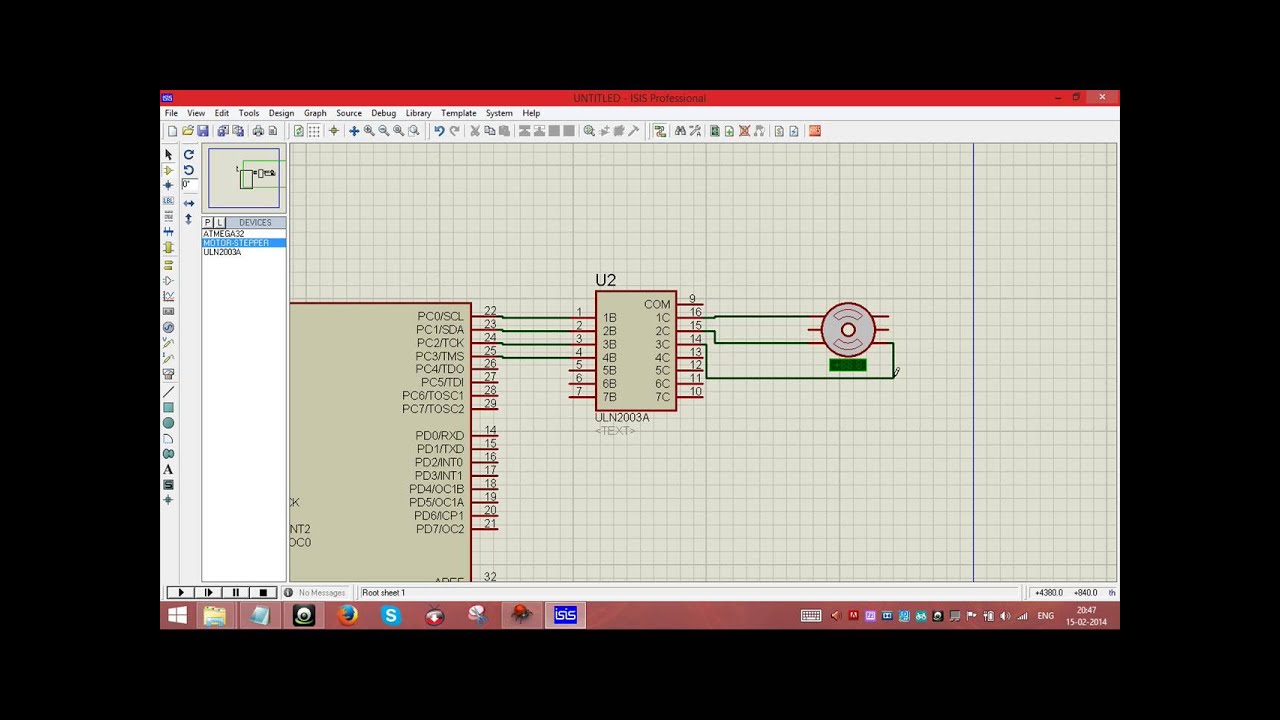Step the simulation with Step button

coord(208,593)
